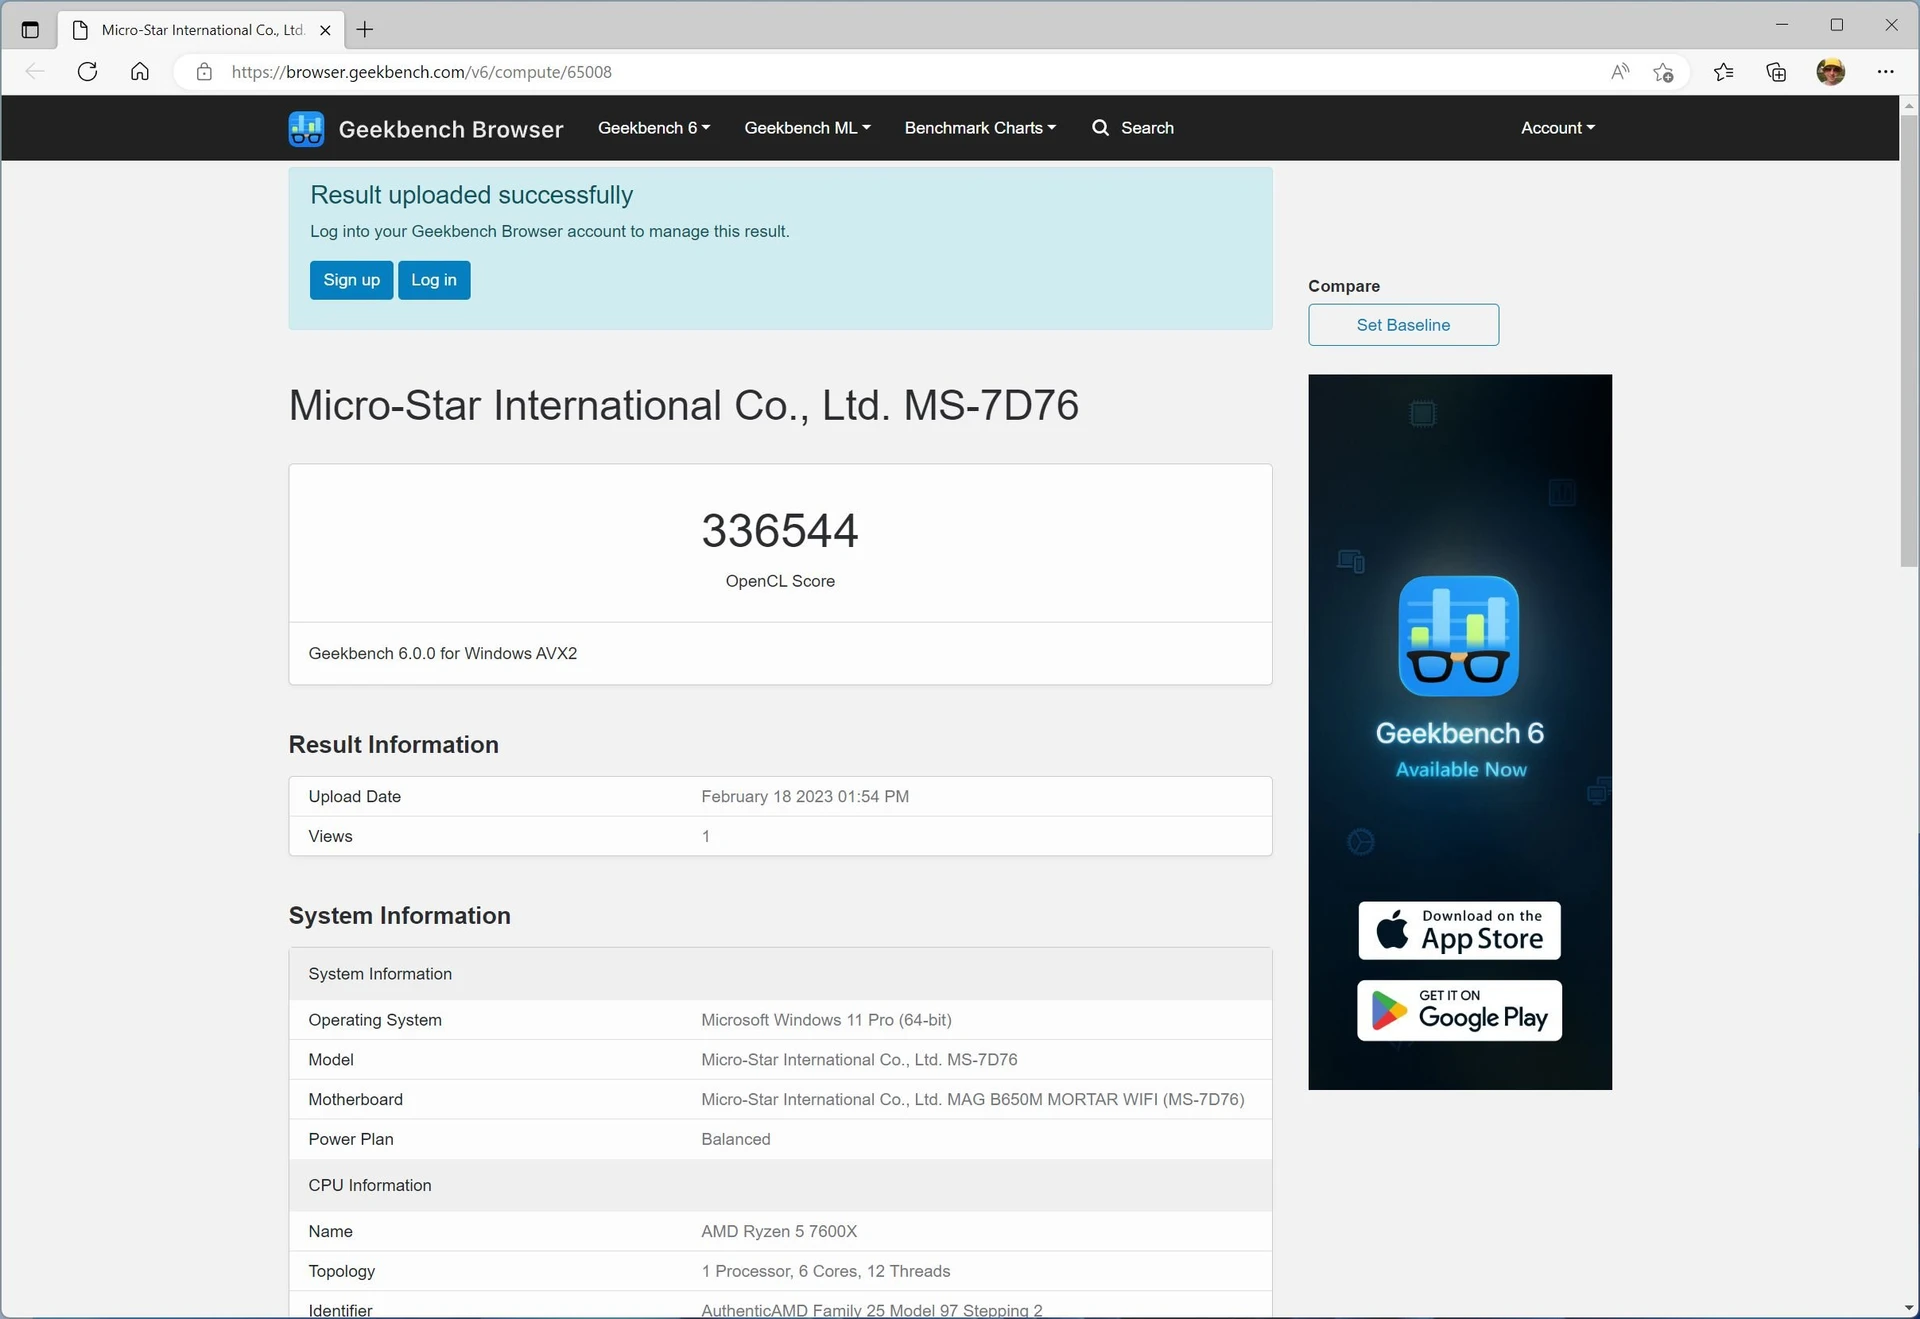Screen dimensions: 1920x1319
Task: Click the Google Play badge
Action: click(x=1459, y=1010)
